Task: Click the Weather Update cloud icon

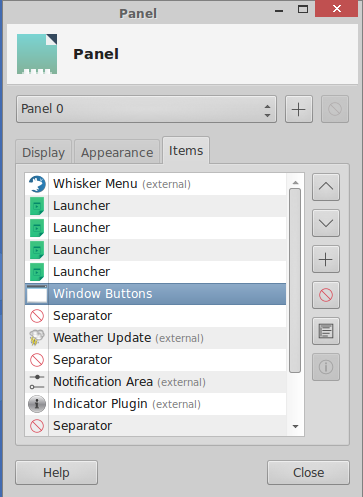Action: 37,338
